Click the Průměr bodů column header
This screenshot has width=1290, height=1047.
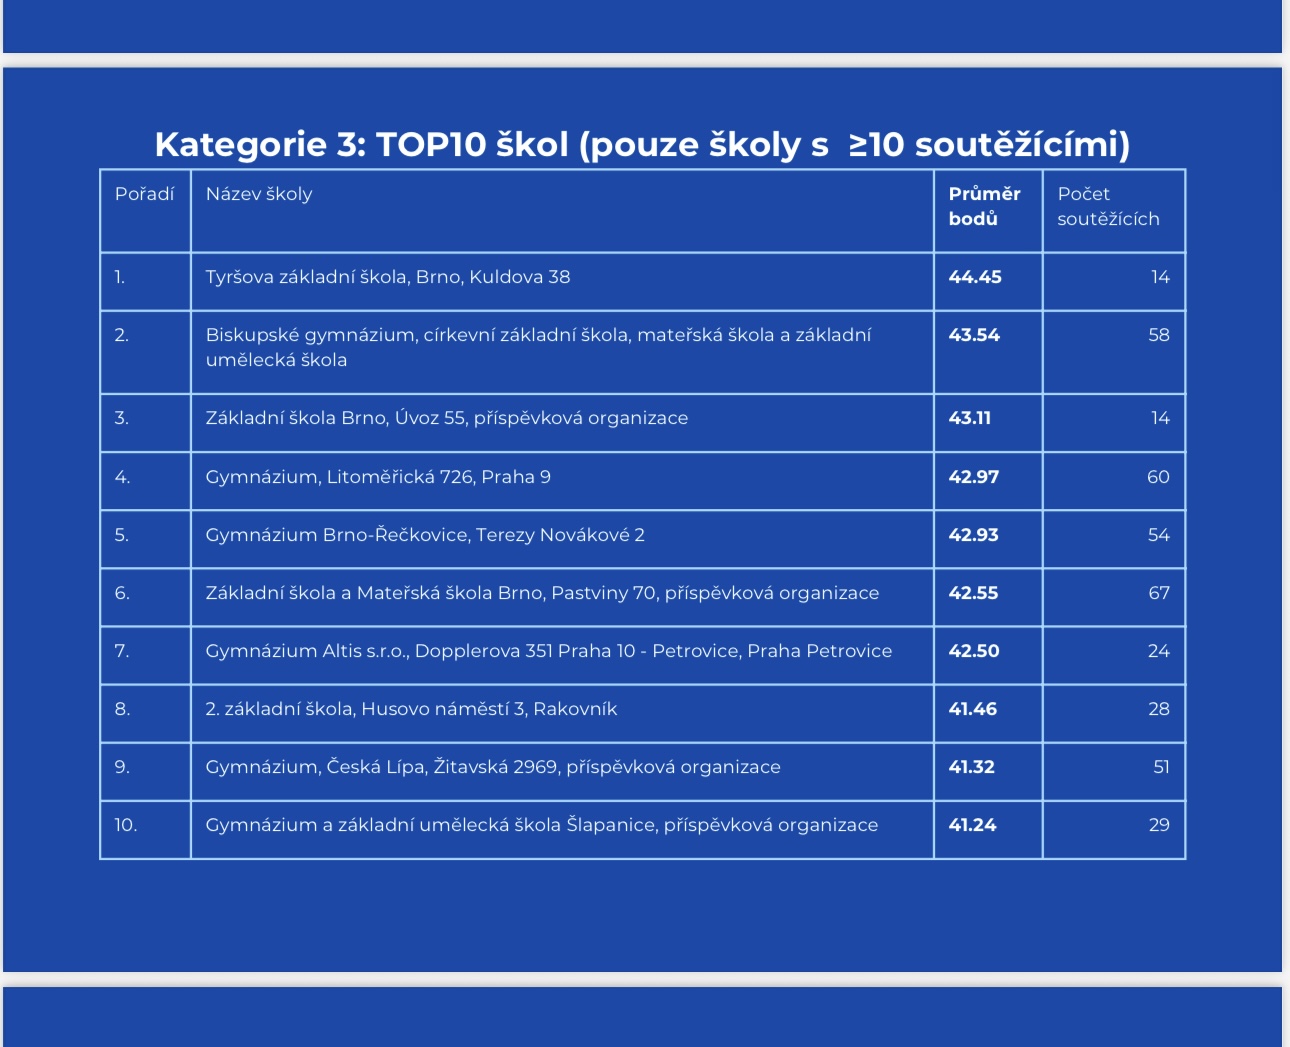984,206
